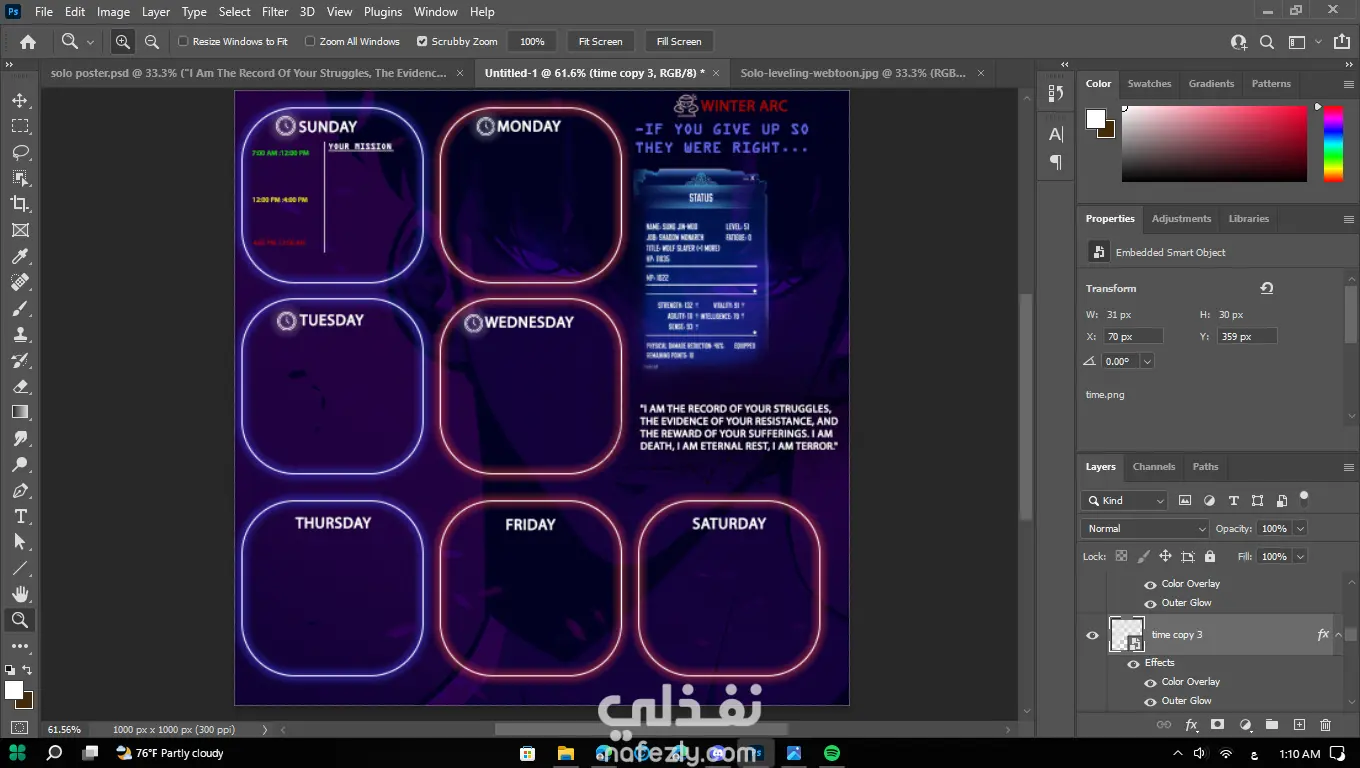This screenshot has width=1360, height=768.
Task: Enable Zoom All Windows checkbox
Action: pyautogui.click(x=310, y=42)
